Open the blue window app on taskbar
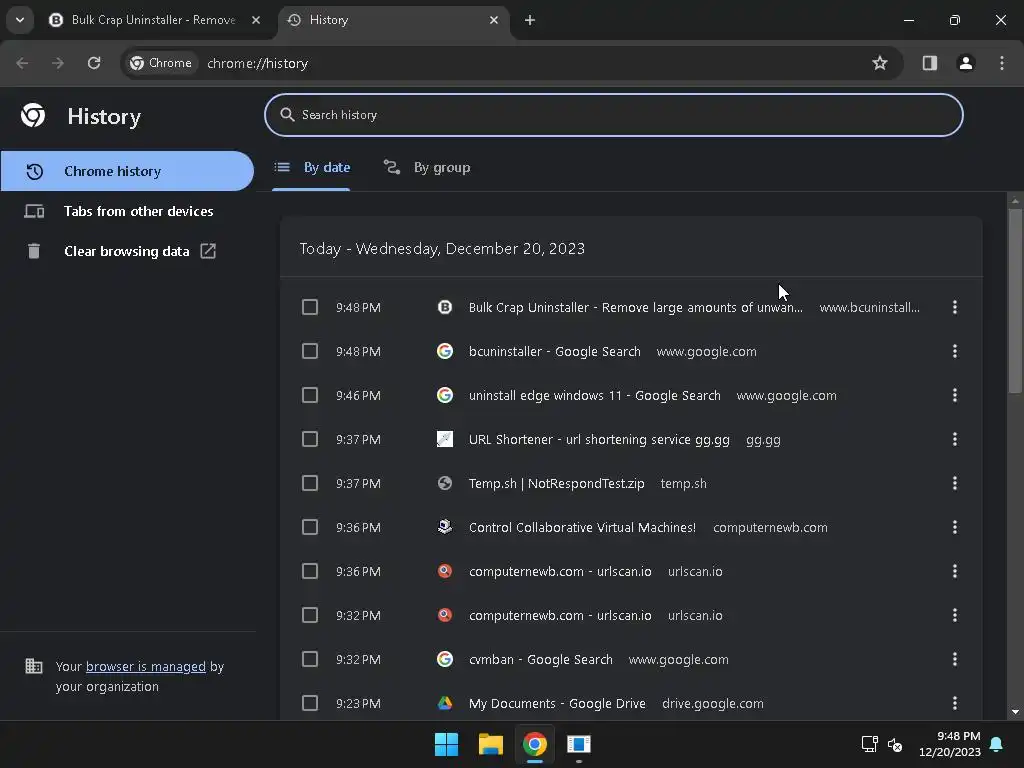Viewport: 1024px width, 768px height. [x=579, y=744]
